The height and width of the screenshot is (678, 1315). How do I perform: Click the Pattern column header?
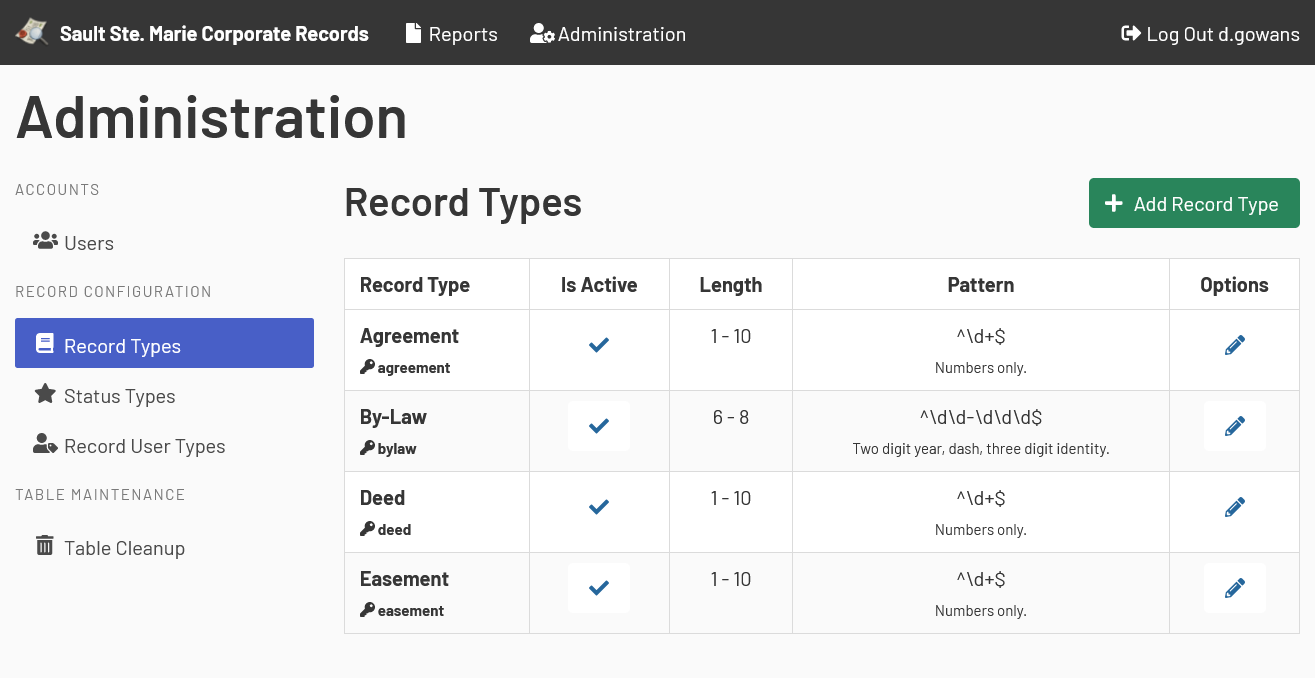click(981, 285)
